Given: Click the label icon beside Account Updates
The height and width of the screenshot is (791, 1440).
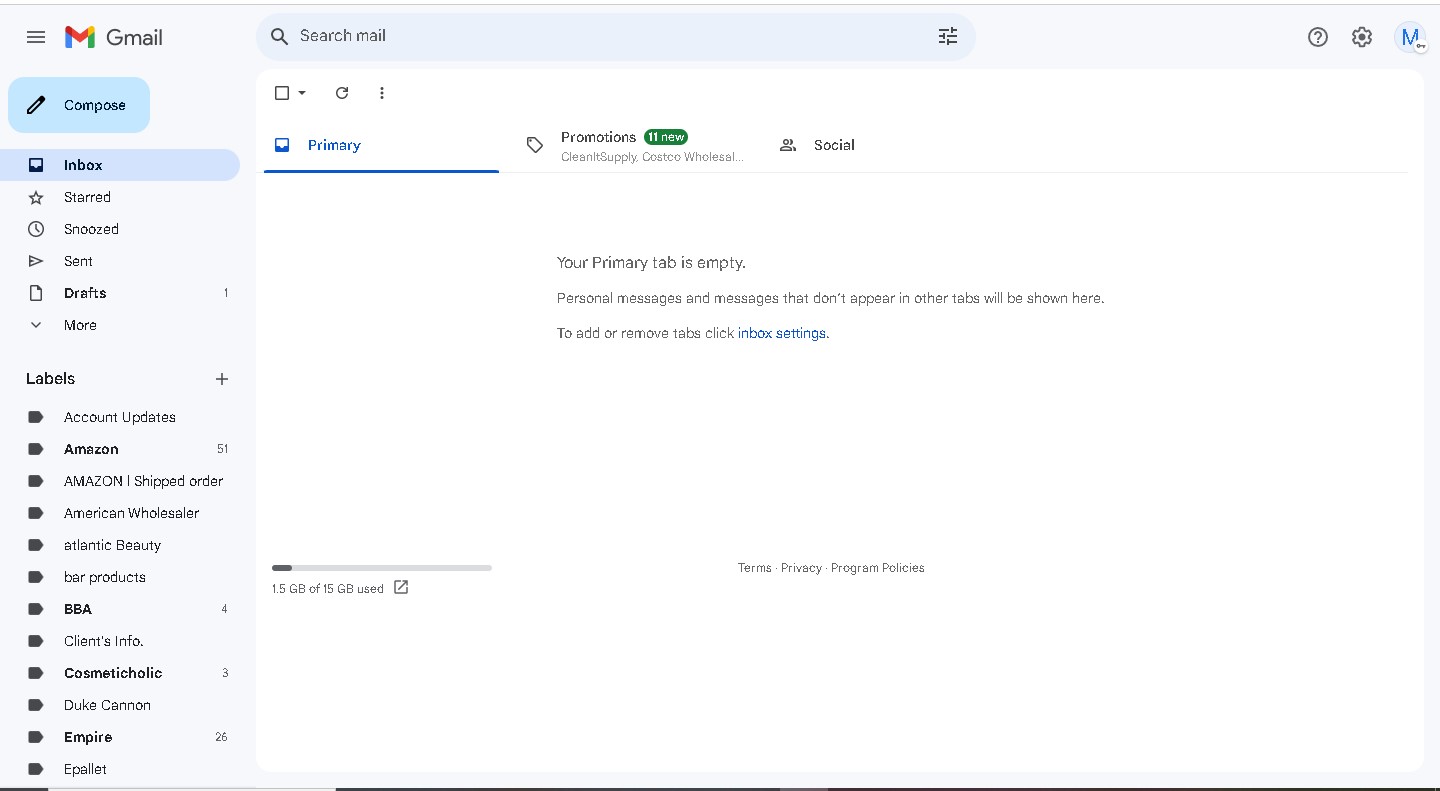Looking at the screenshot, I should 36,417.
